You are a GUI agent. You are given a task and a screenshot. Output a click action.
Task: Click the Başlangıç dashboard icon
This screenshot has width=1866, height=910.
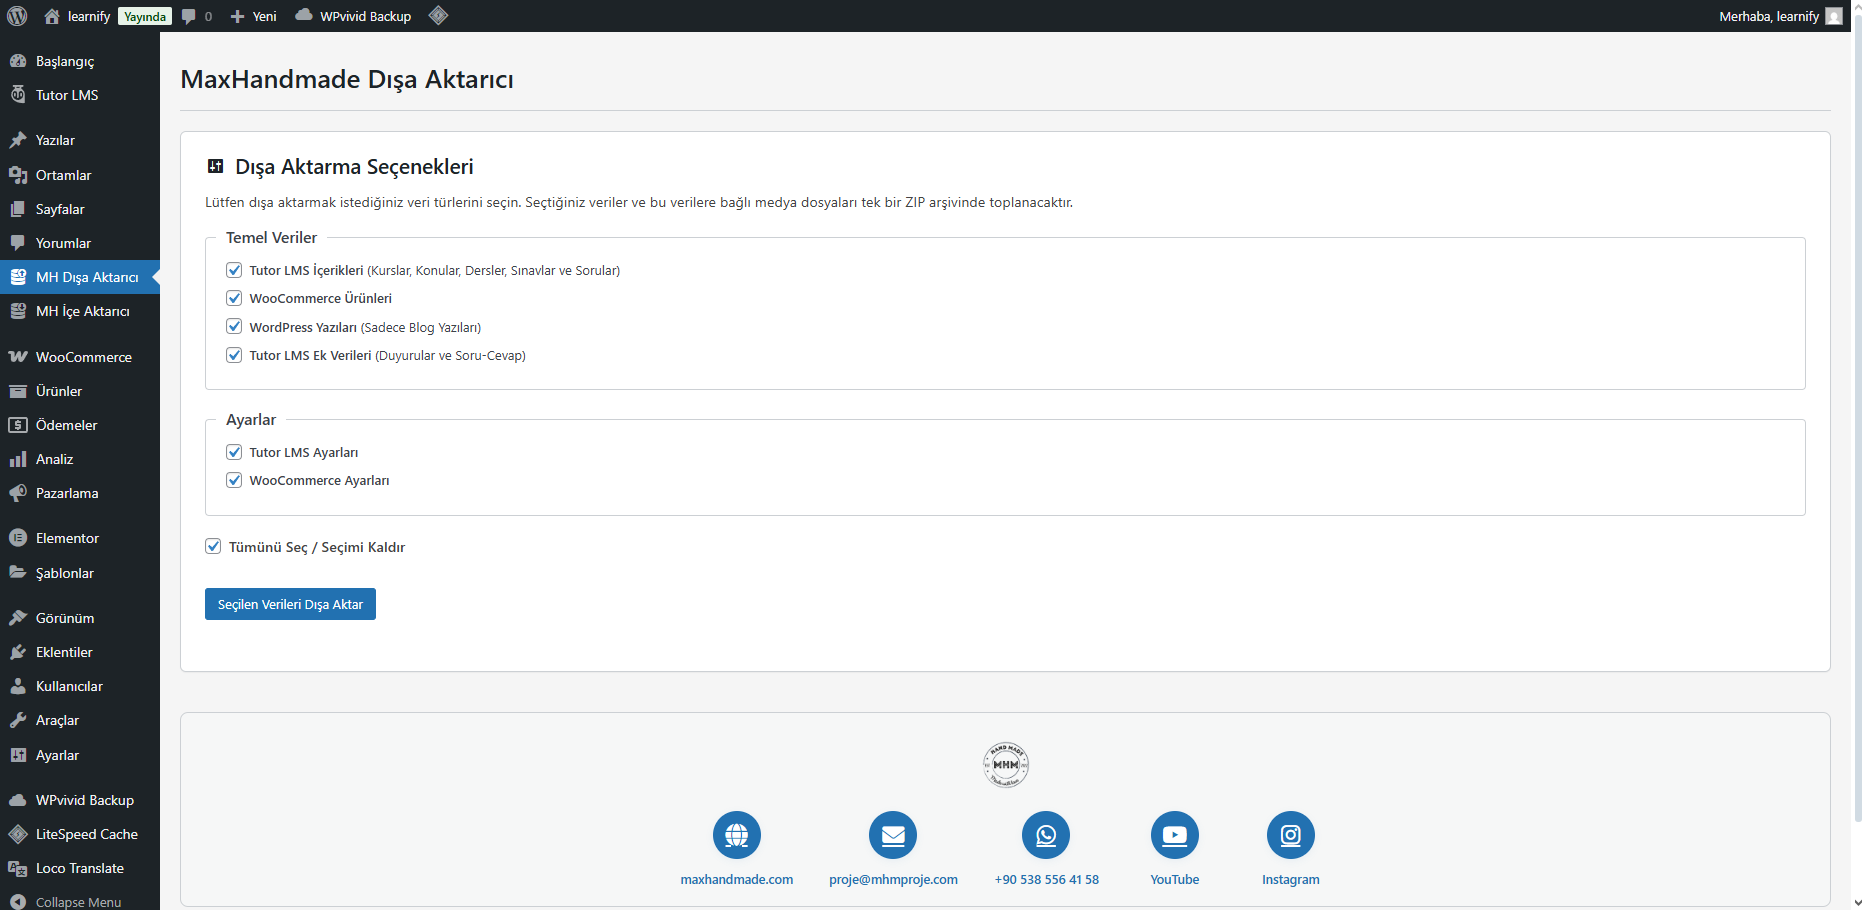tap(18, 61)
